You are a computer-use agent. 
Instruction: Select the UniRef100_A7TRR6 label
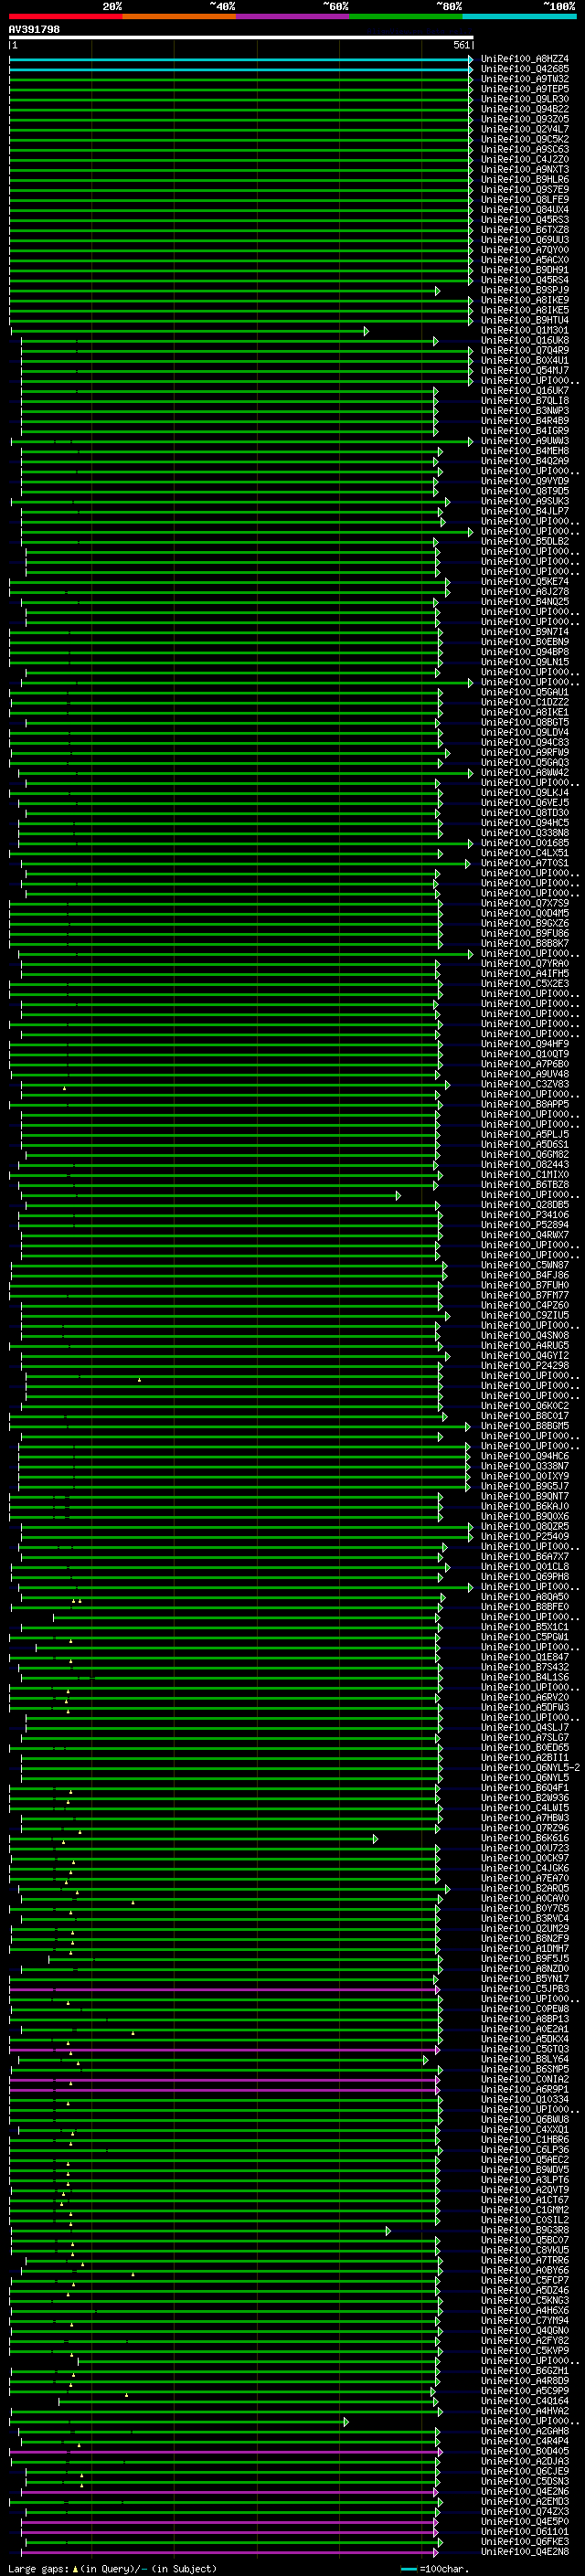pyautogui.click(x=525, y=2260)
